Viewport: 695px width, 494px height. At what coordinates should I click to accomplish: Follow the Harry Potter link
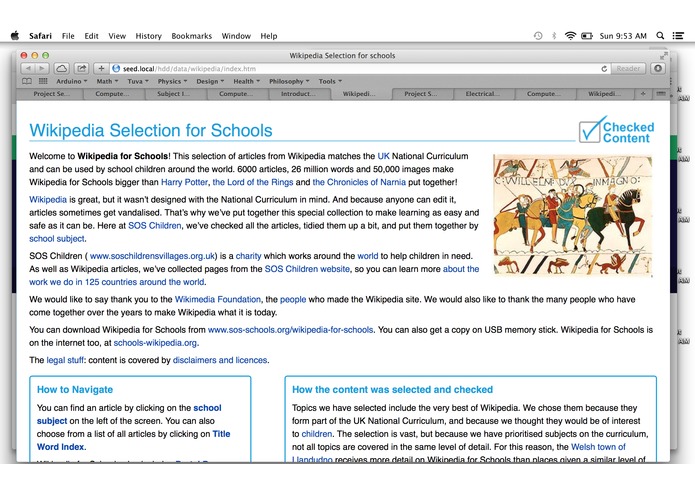[184, 182]
